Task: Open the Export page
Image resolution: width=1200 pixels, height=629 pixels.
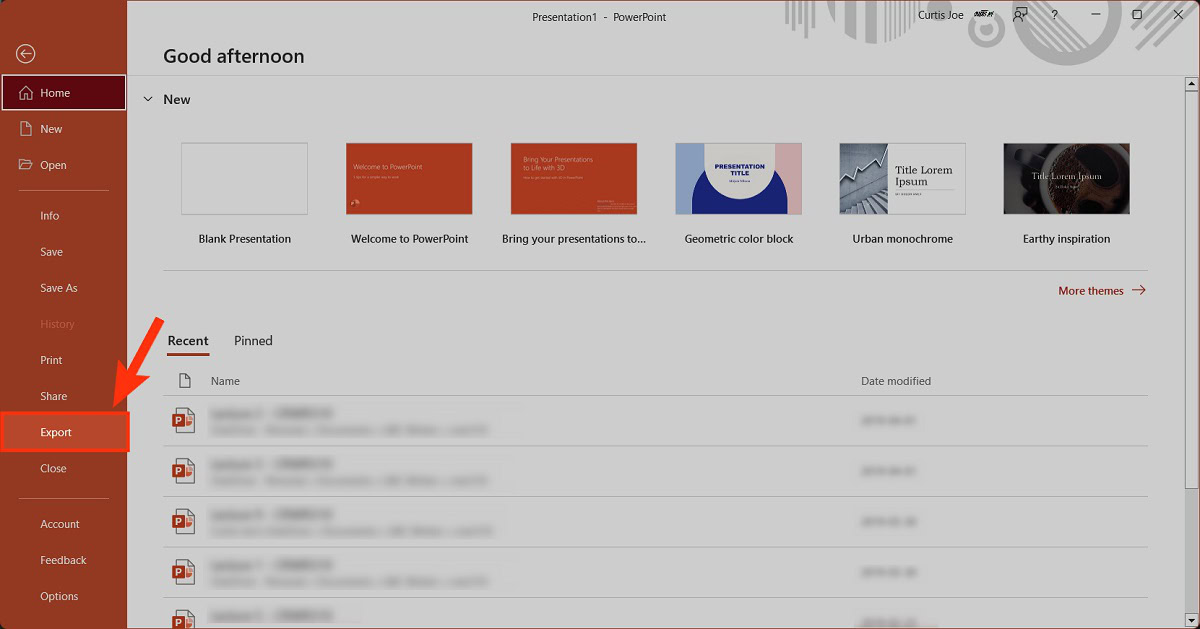Action: pyautogui.click(x=64, y=433)
